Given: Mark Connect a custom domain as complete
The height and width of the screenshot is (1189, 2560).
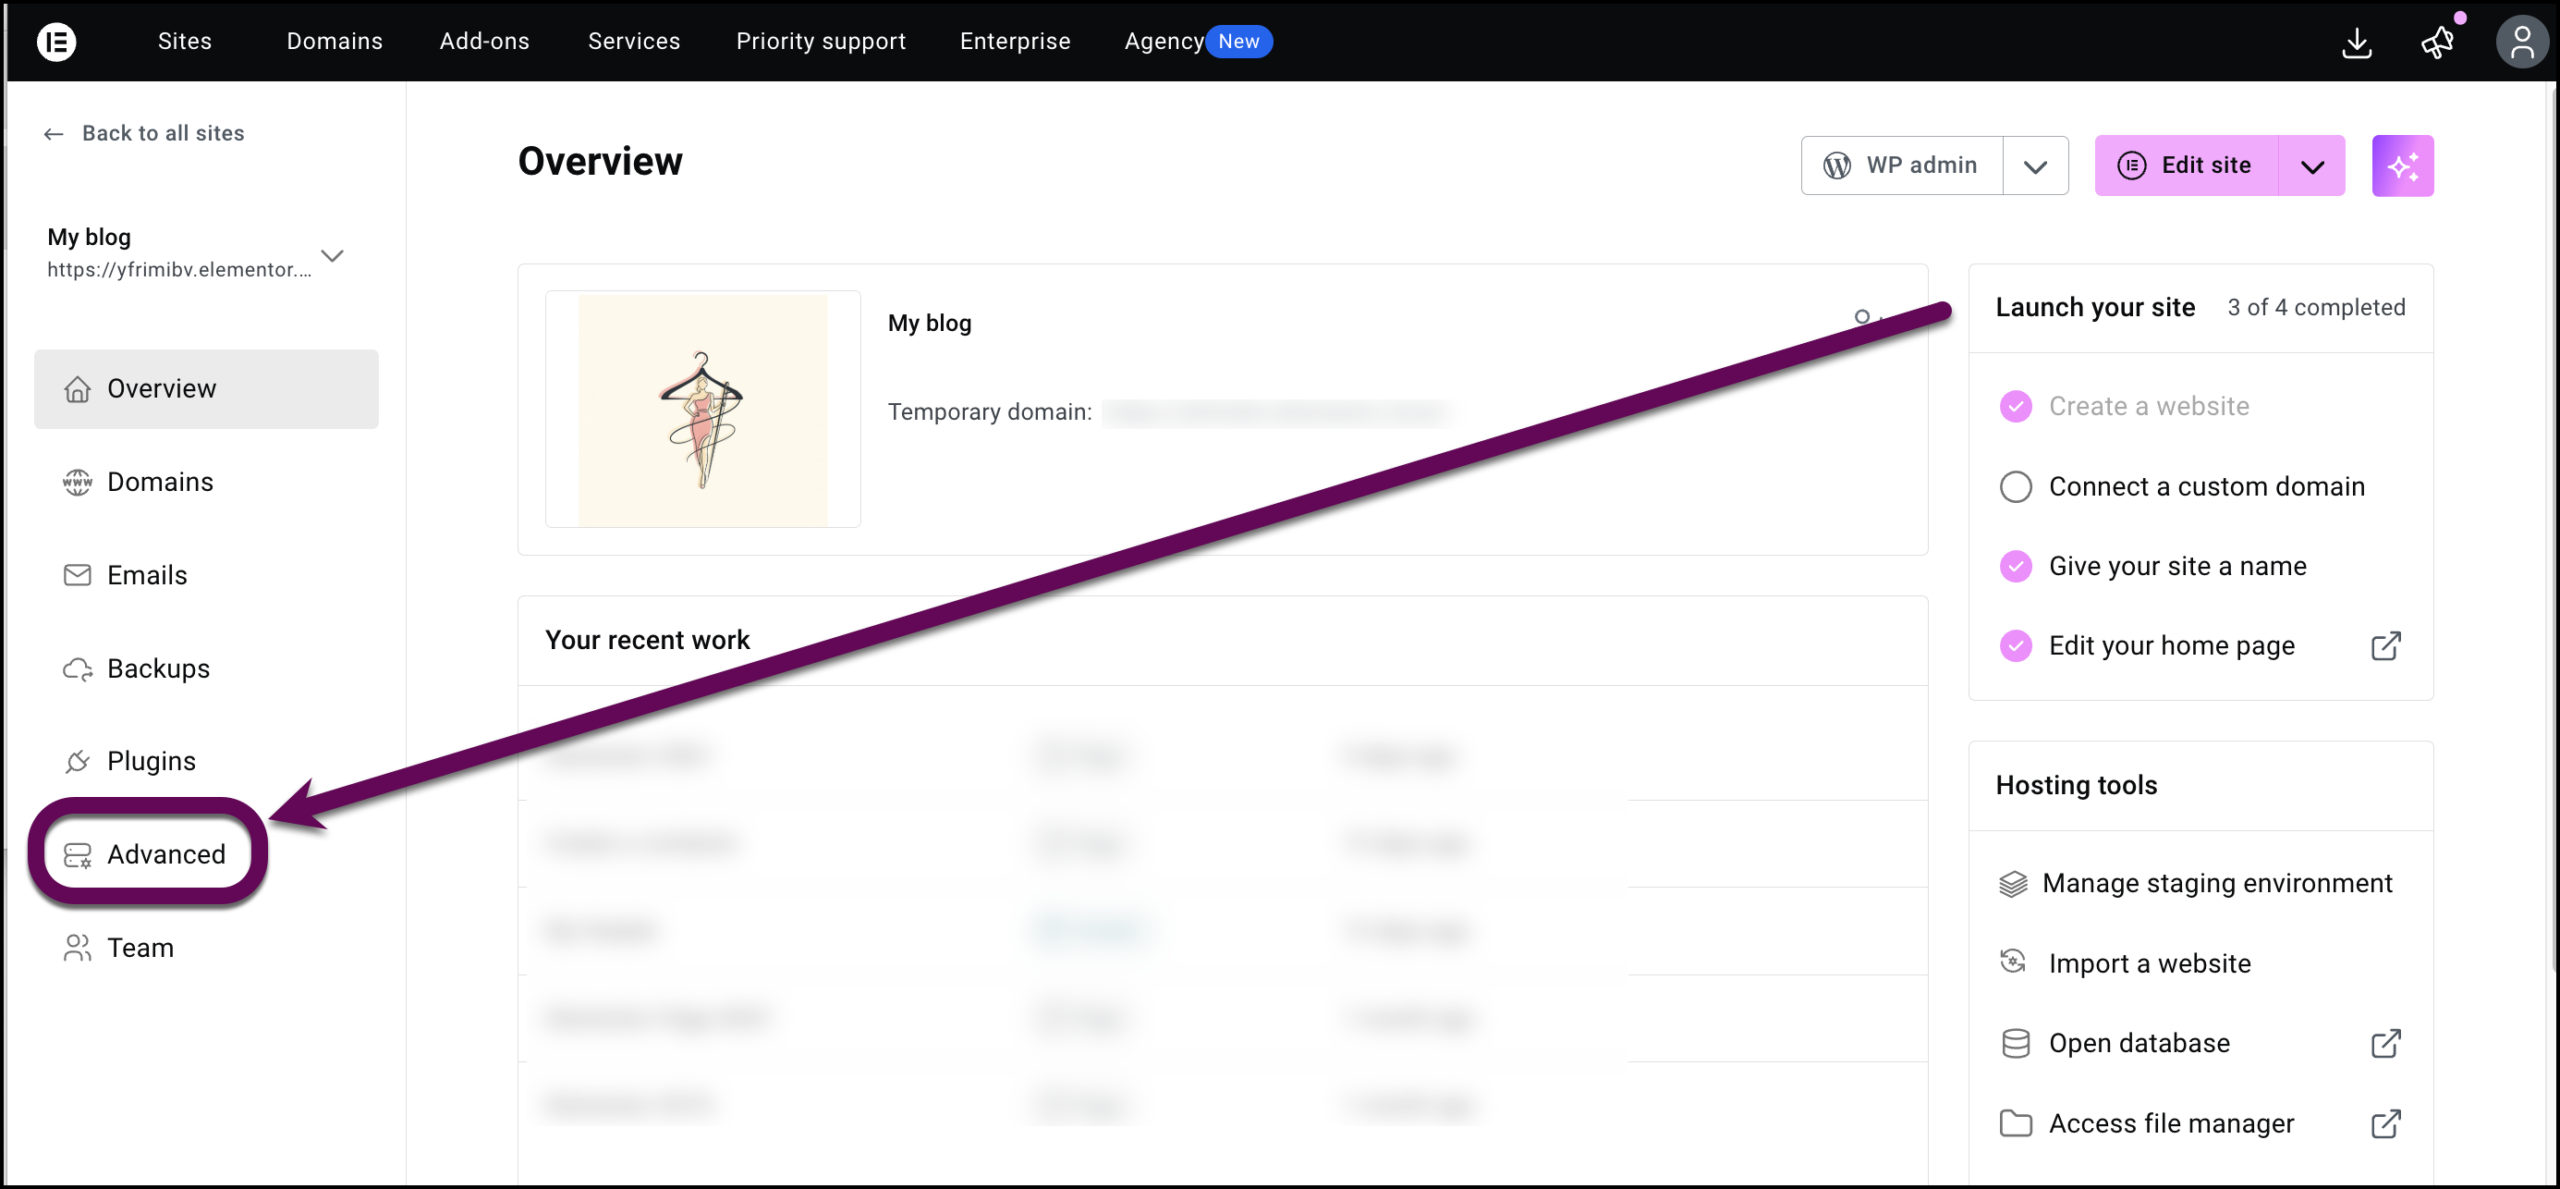Looking at the screenshot, I should pos(2017,487).
